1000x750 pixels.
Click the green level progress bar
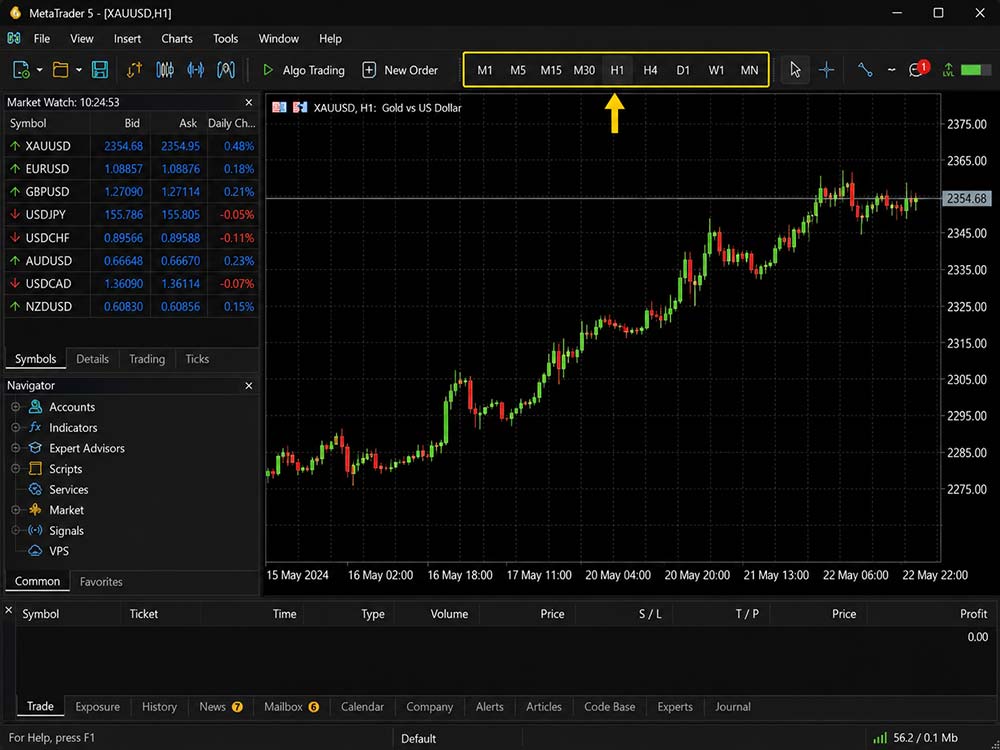click(x=976, y=70)
